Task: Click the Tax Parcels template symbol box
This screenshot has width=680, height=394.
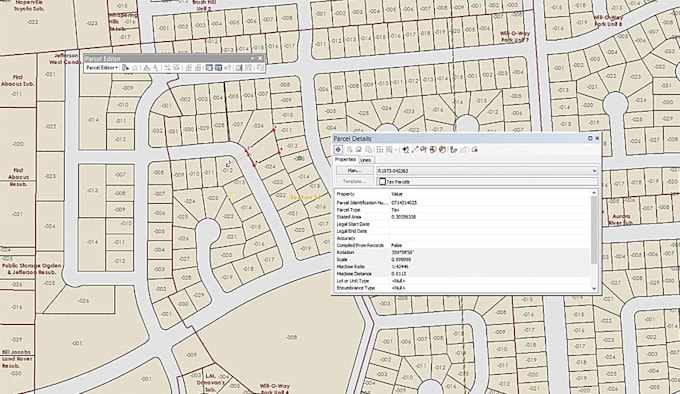Action: click(382, 182)
